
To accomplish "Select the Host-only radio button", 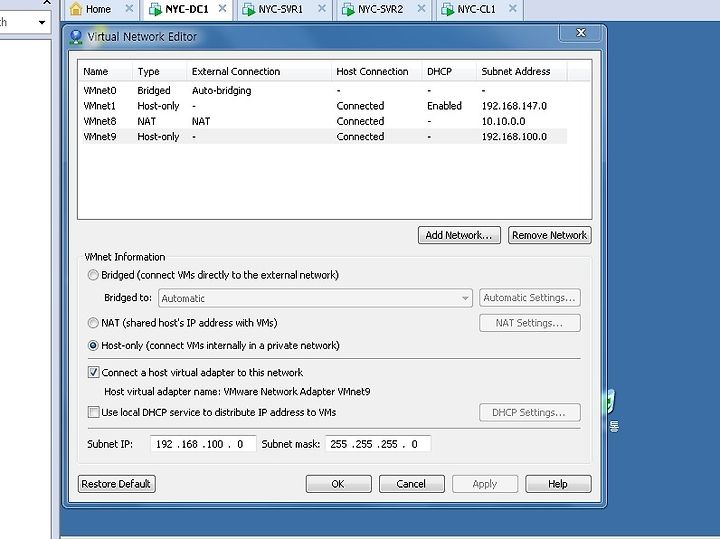I will point(93,345).
